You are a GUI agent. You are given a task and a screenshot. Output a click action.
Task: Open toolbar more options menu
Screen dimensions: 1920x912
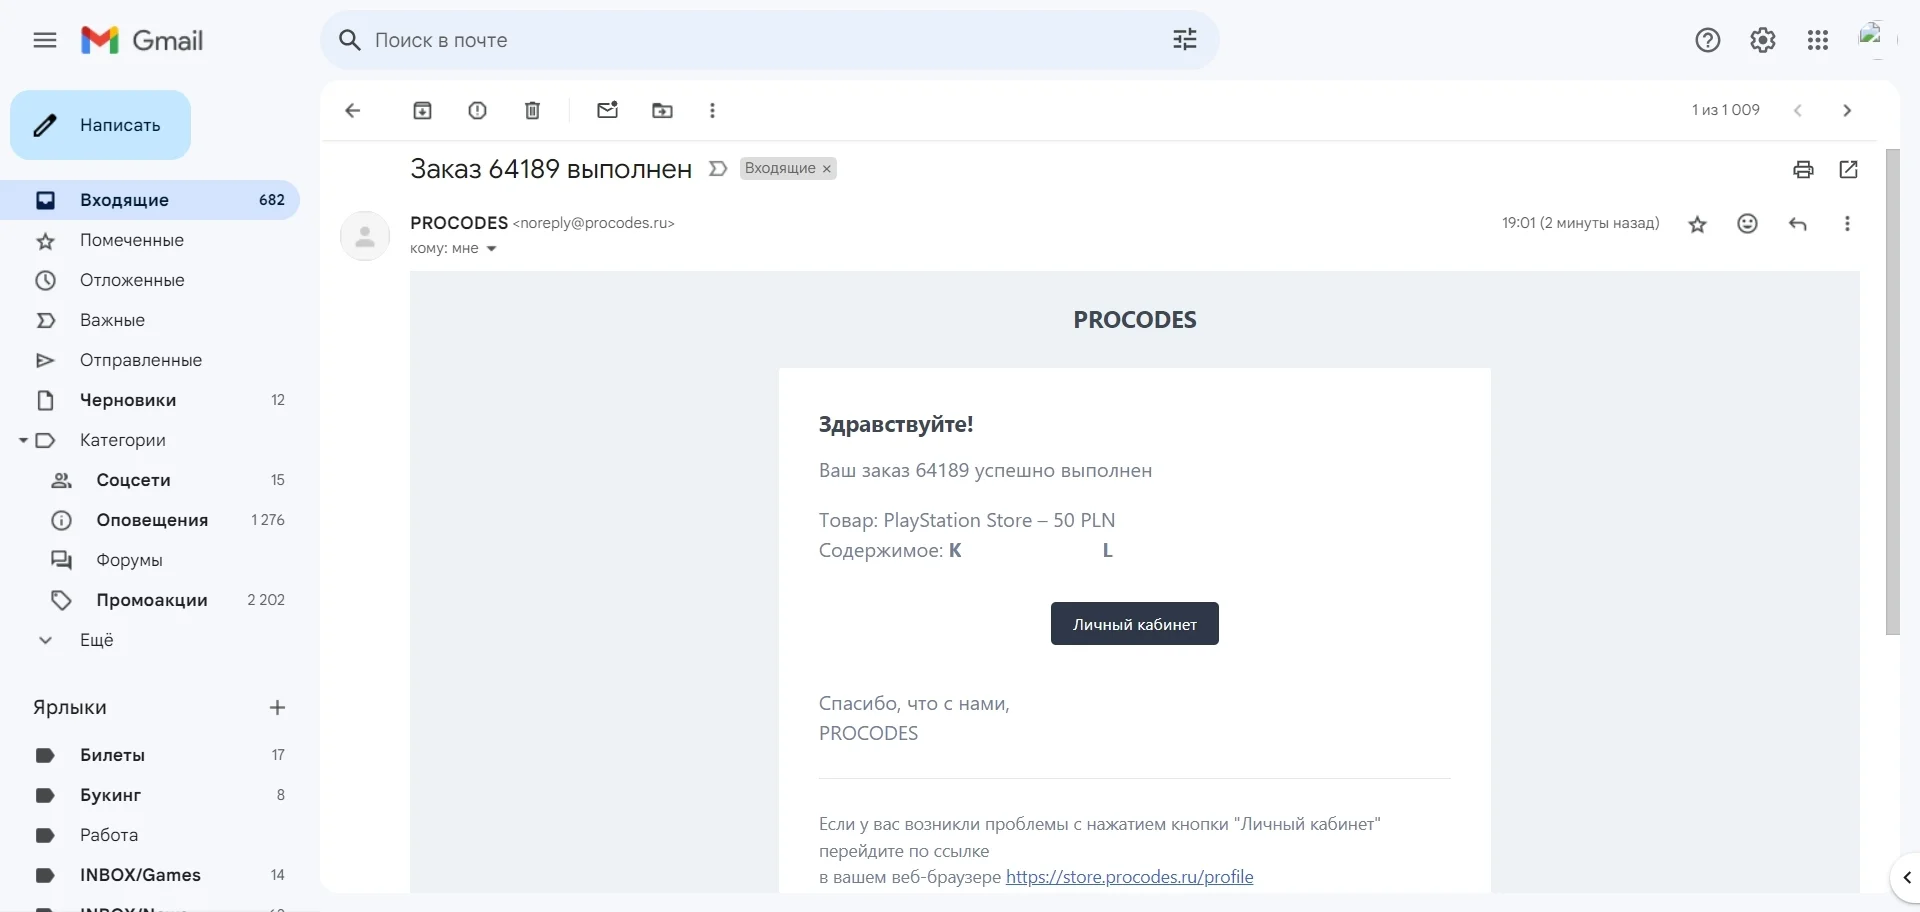point(712,111)
